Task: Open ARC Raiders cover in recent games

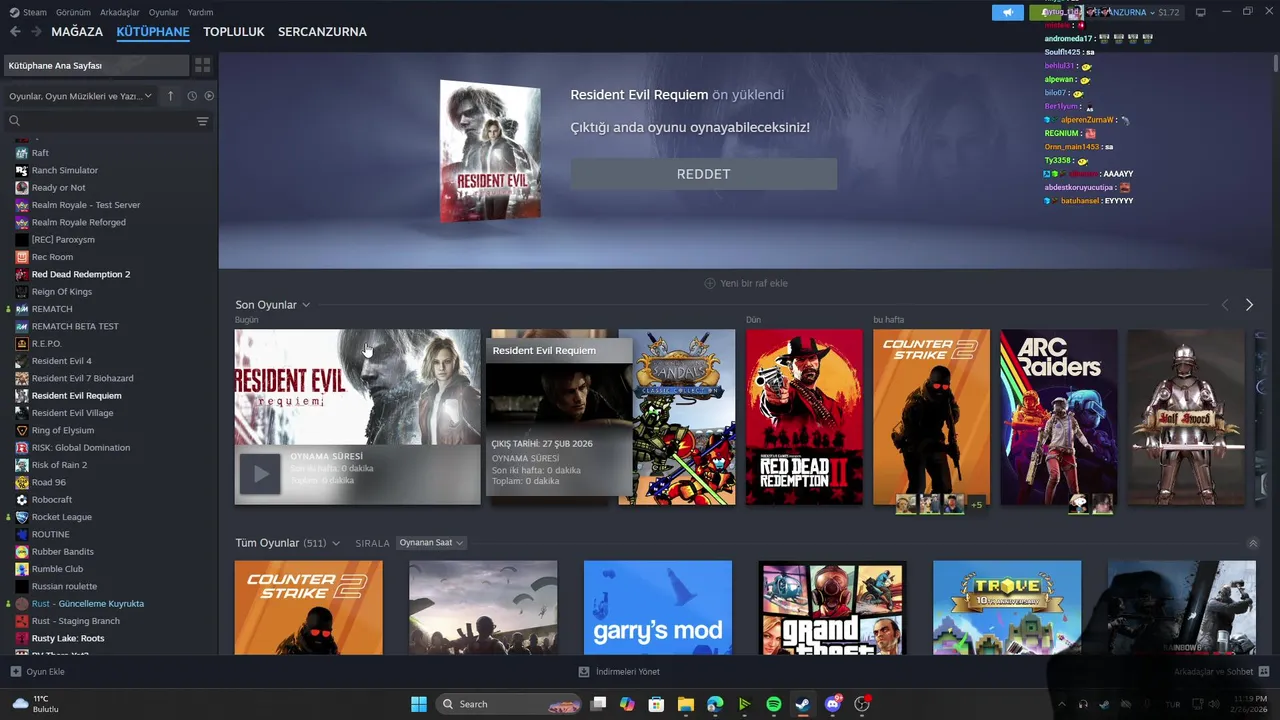Action: pyautogui.click(x=1059, y=417)
